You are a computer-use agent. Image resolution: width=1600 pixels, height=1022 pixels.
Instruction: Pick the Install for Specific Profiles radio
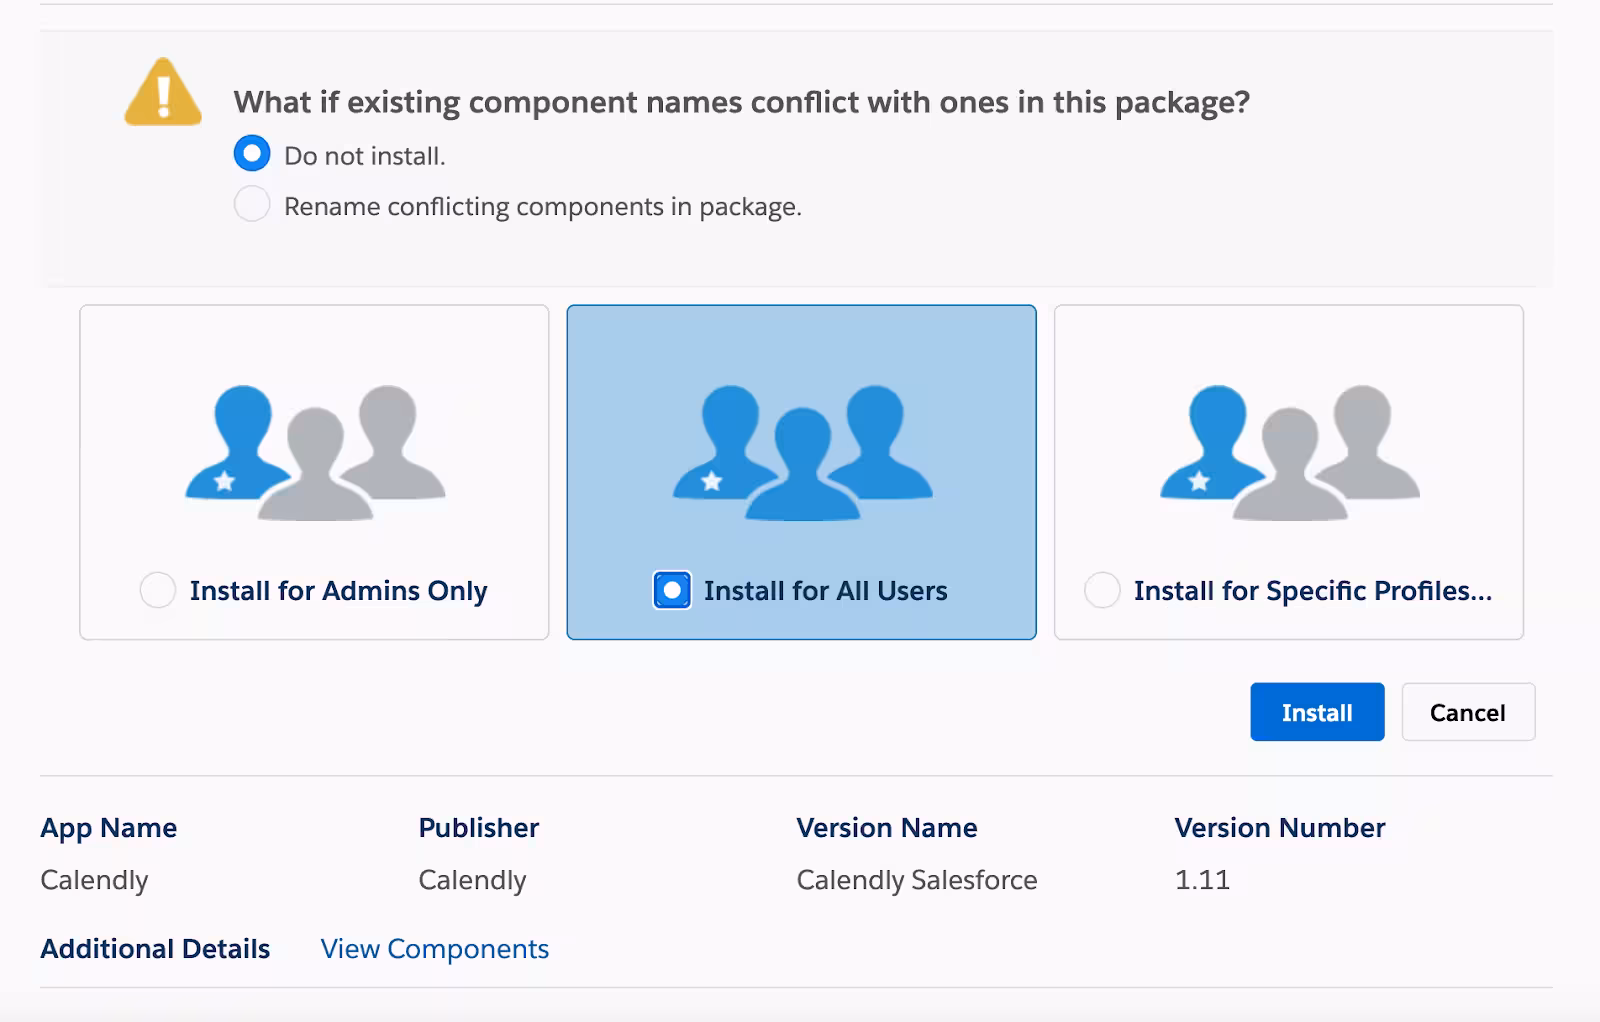point(1102,590)
